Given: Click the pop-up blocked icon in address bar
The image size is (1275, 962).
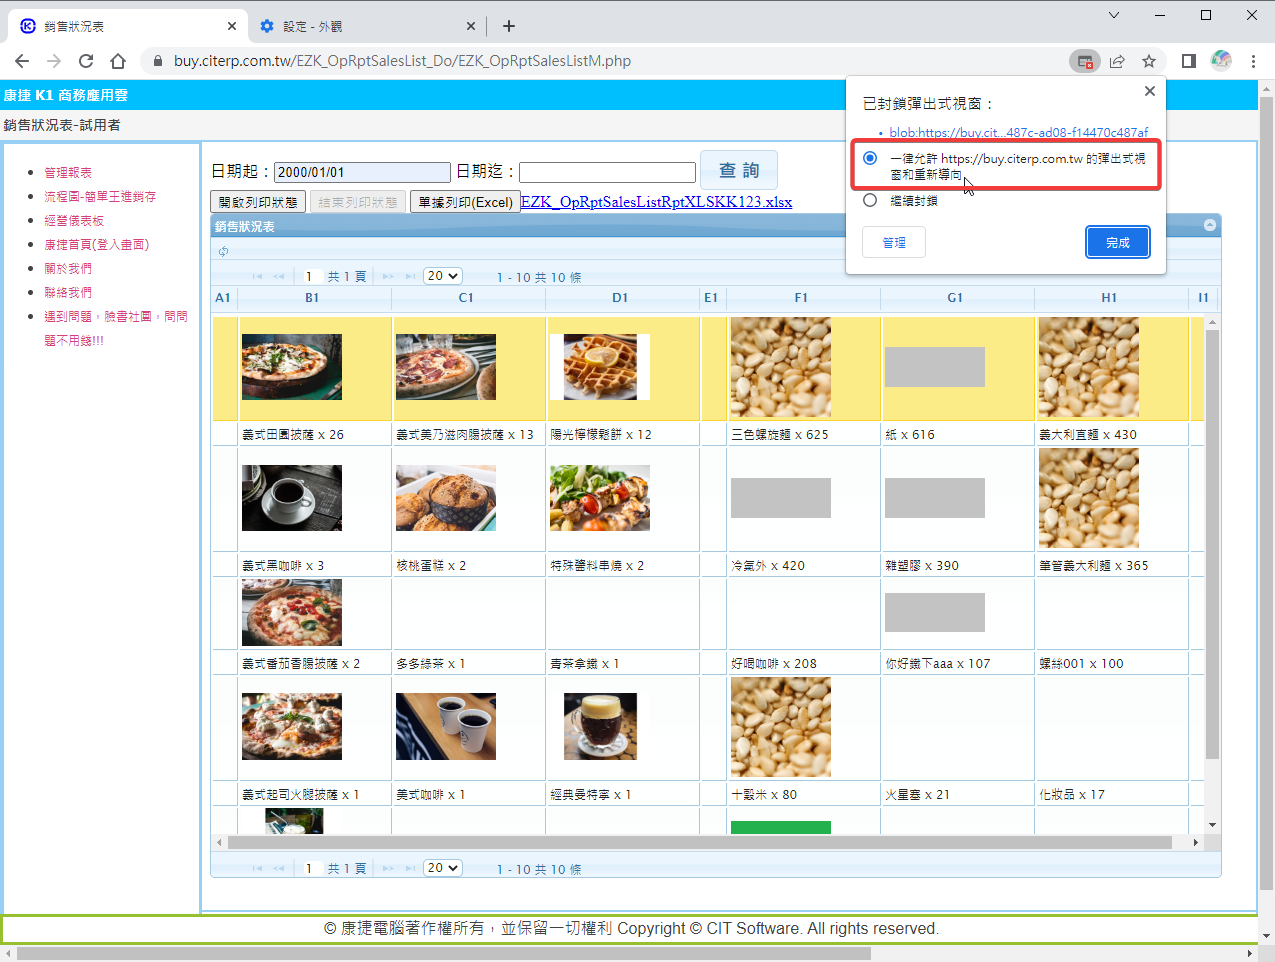Looking at the screenshot, I should click(1084, 61).
